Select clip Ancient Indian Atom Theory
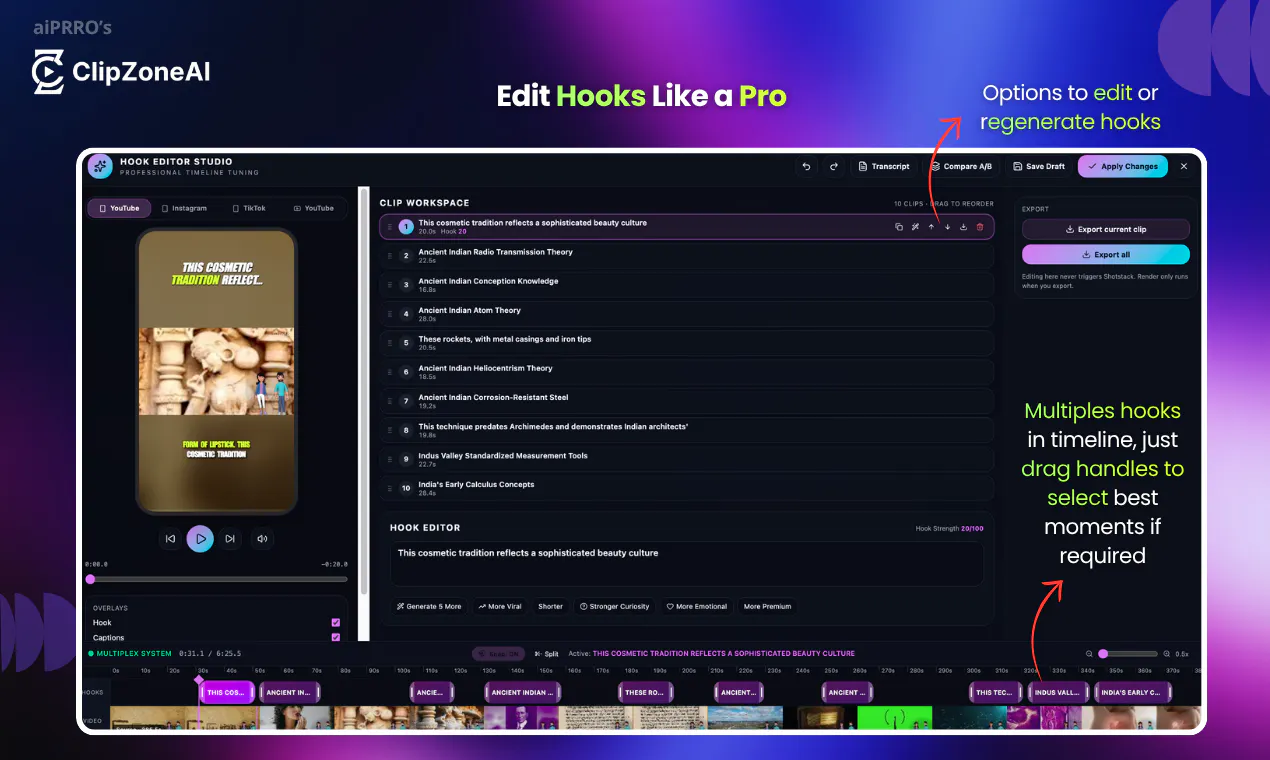Screen dimensions: 1270x760 pos(687,314)
